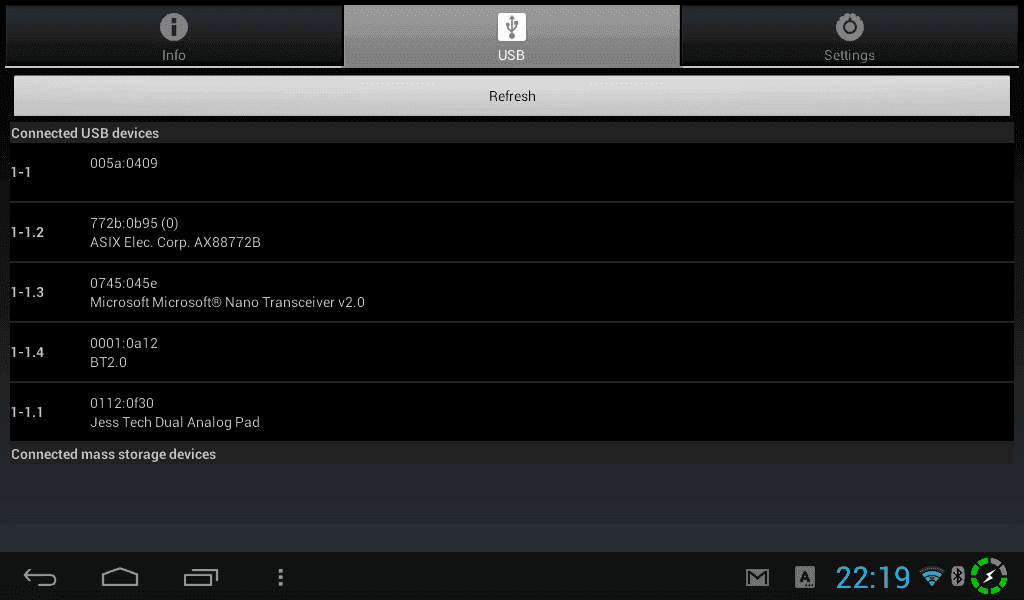The image size is (1024, 600).
Task: Open the Info tab
Action: (x=174, y=37)
